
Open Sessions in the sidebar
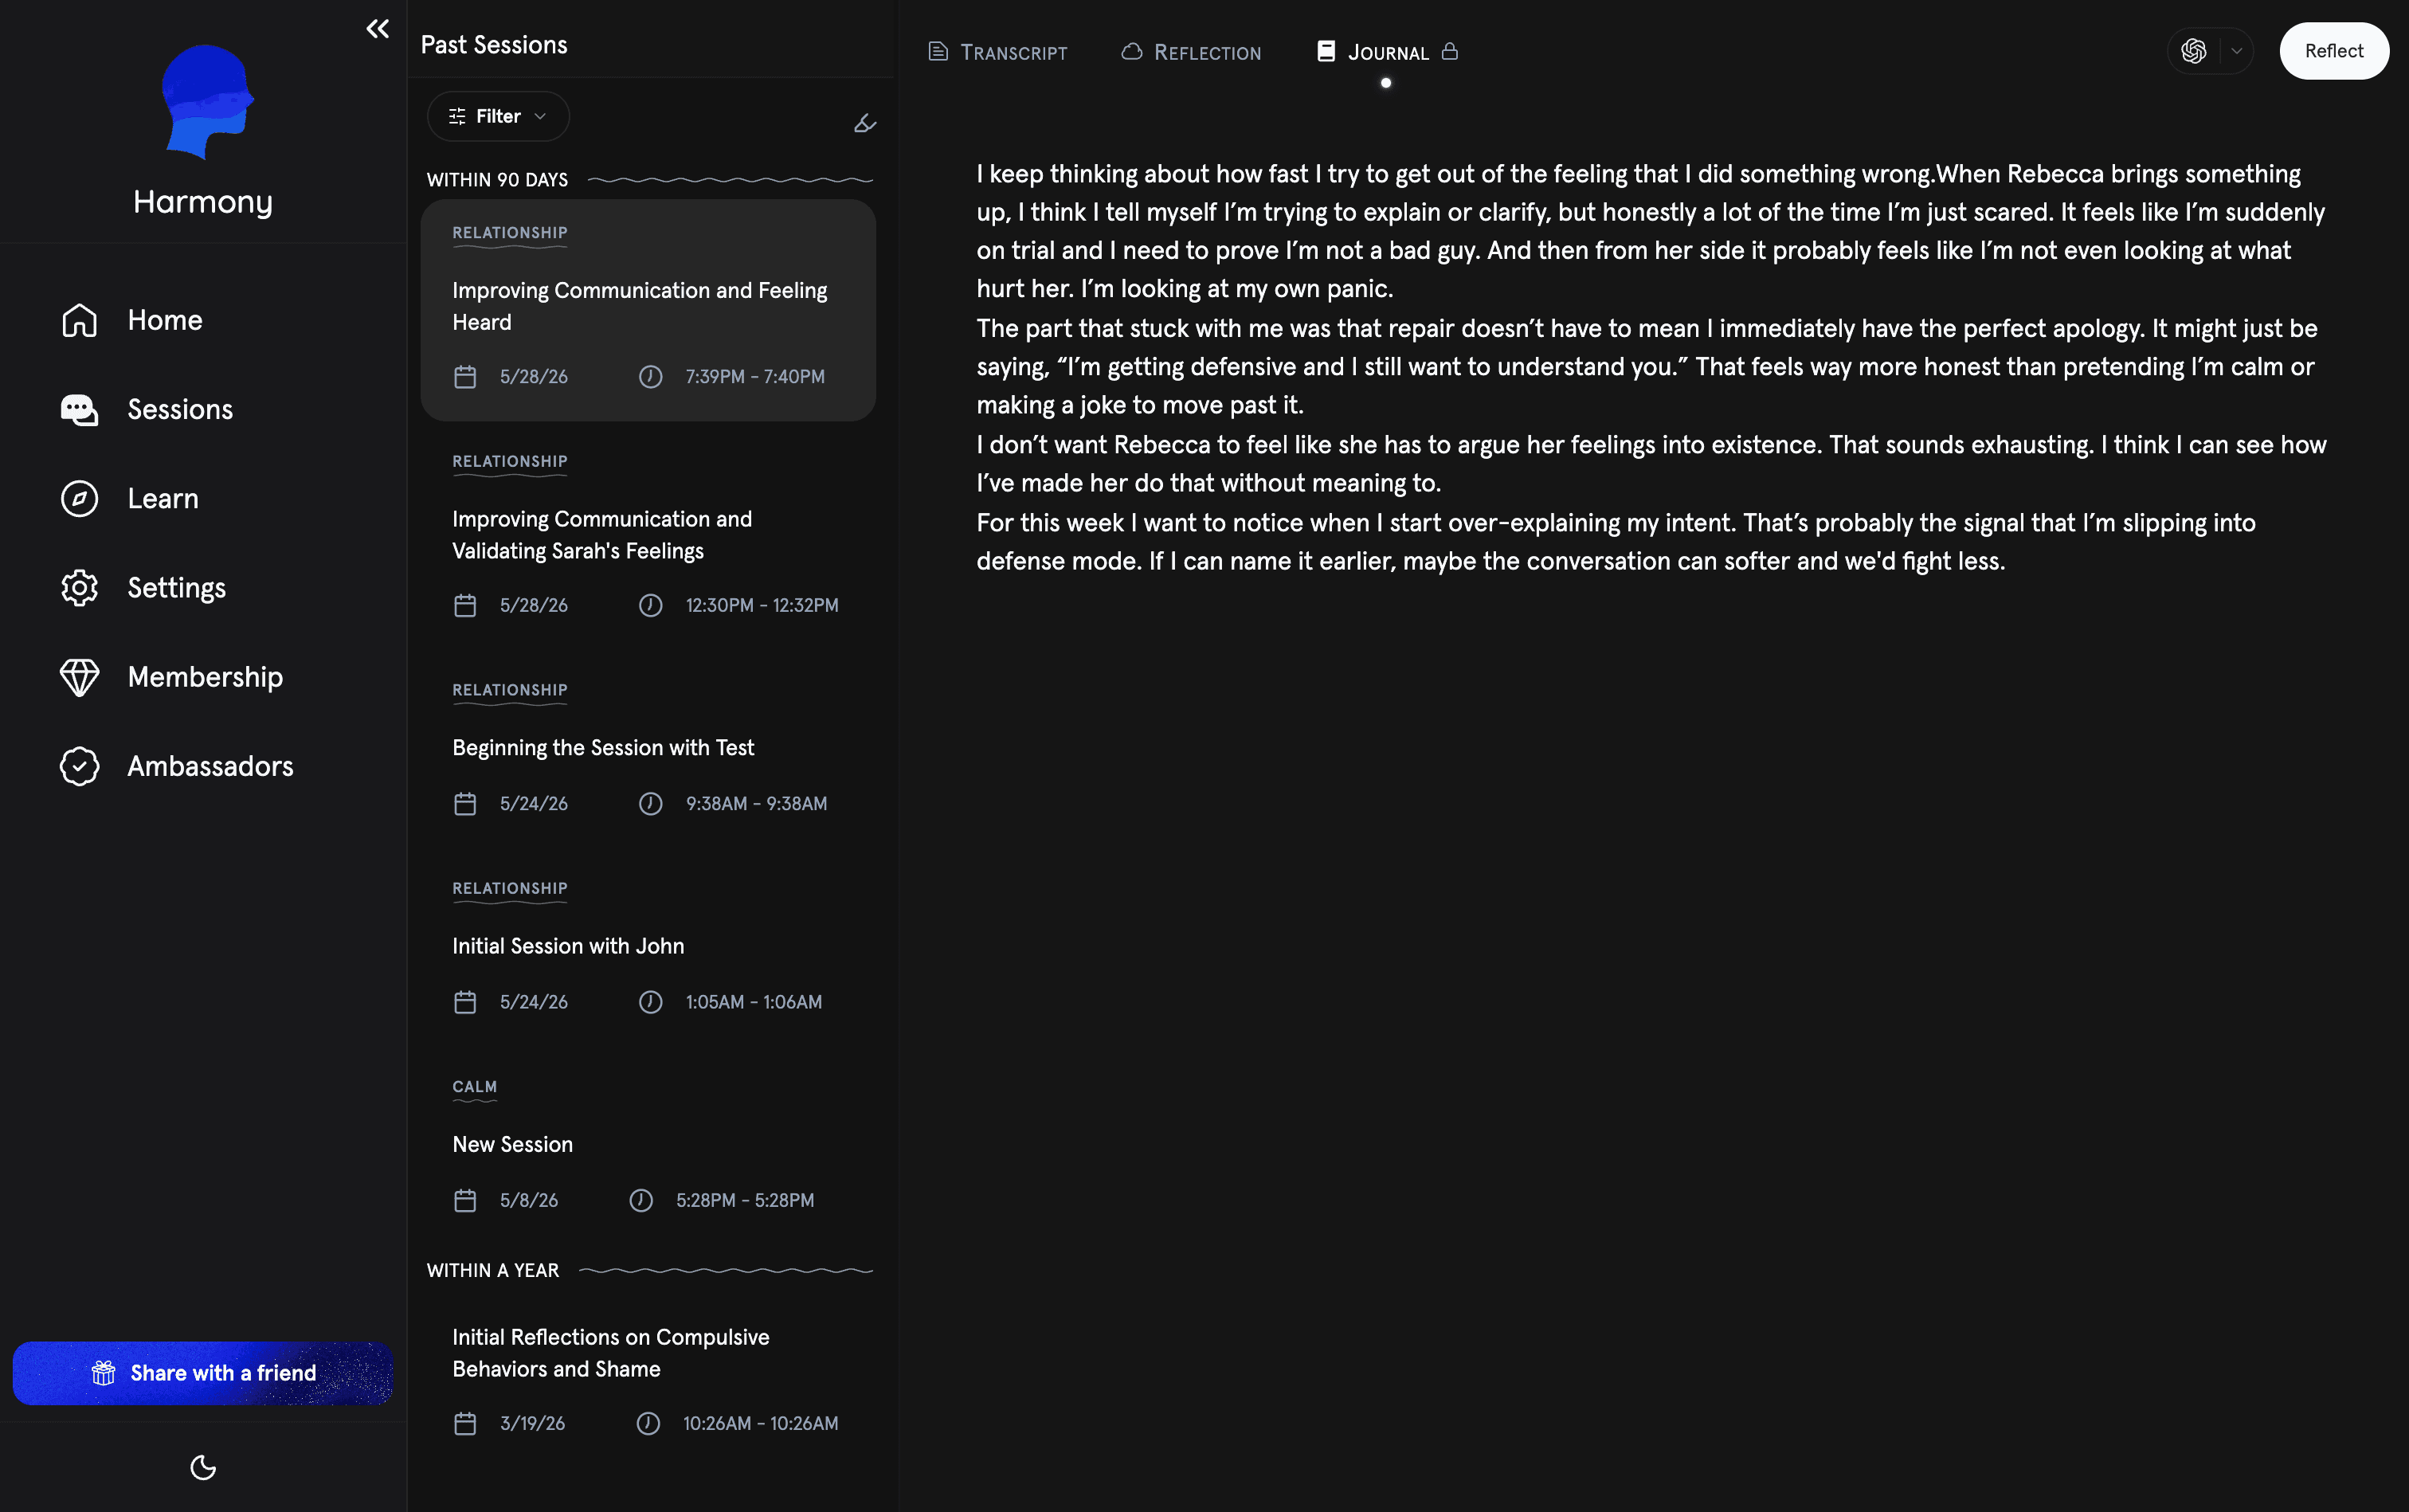[146, 409]
